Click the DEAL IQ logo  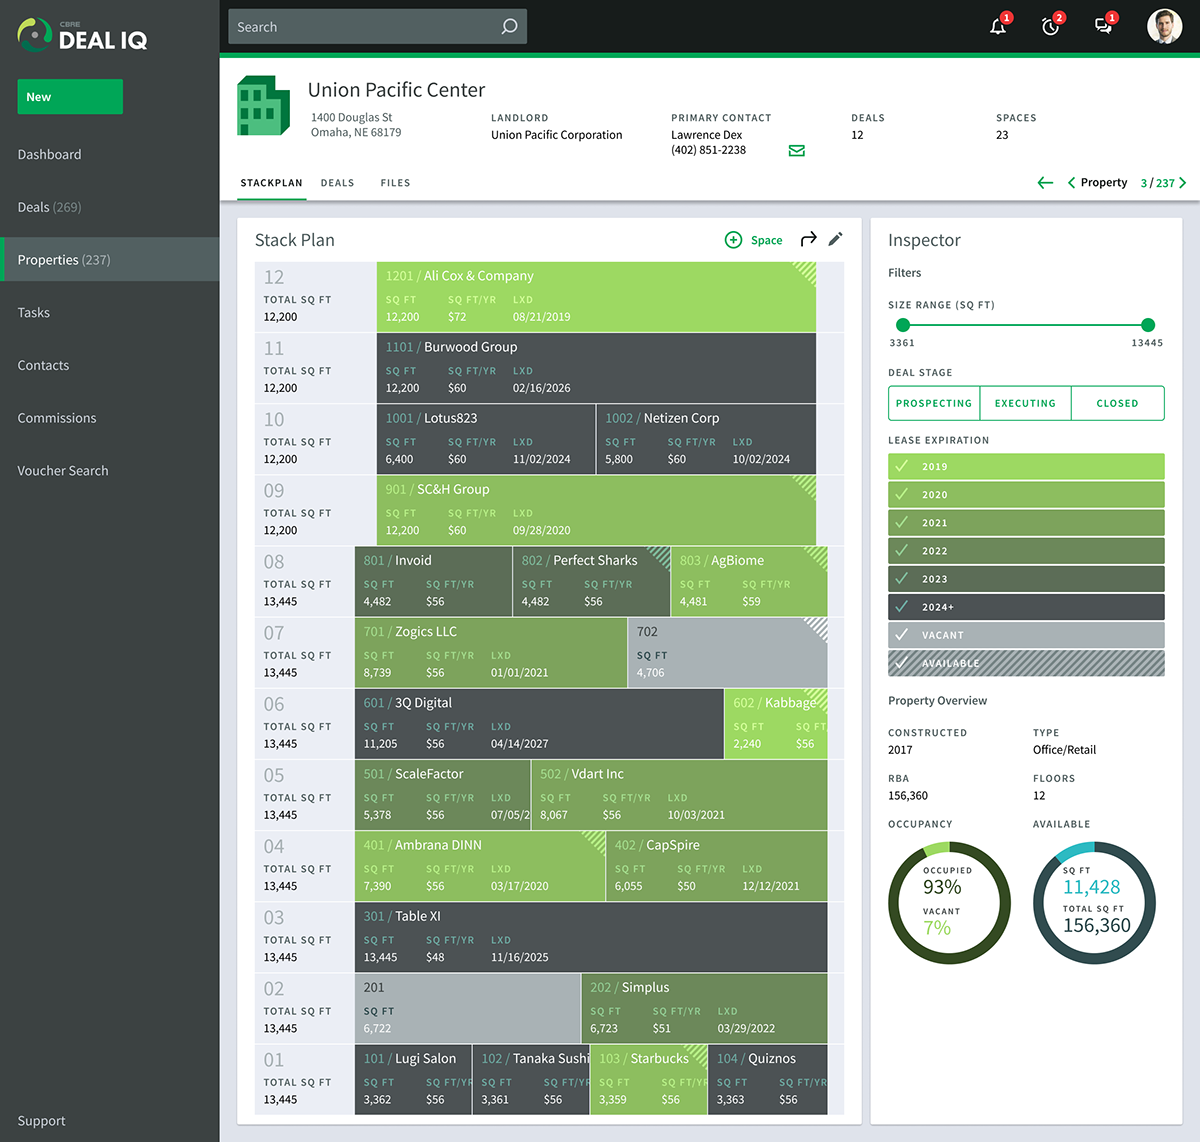coord(82,35)
